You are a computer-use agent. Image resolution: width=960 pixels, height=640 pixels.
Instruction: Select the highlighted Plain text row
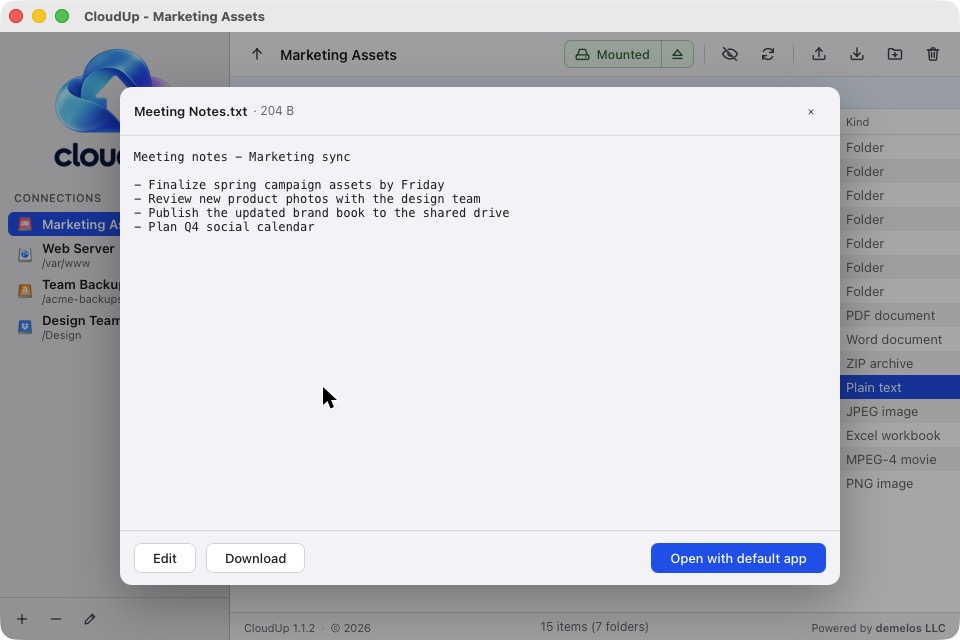coord(900,387)
